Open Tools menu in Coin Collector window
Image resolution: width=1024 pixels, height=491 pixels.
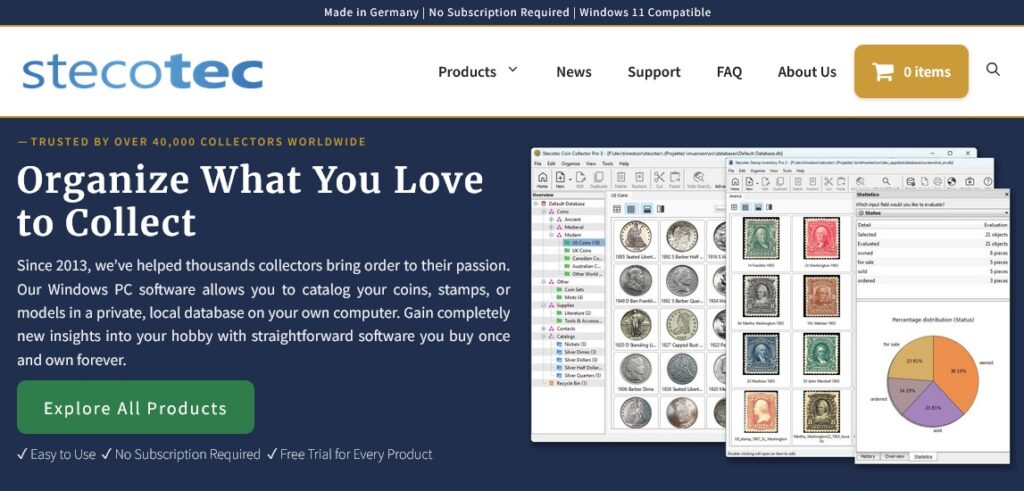point(607,163)
